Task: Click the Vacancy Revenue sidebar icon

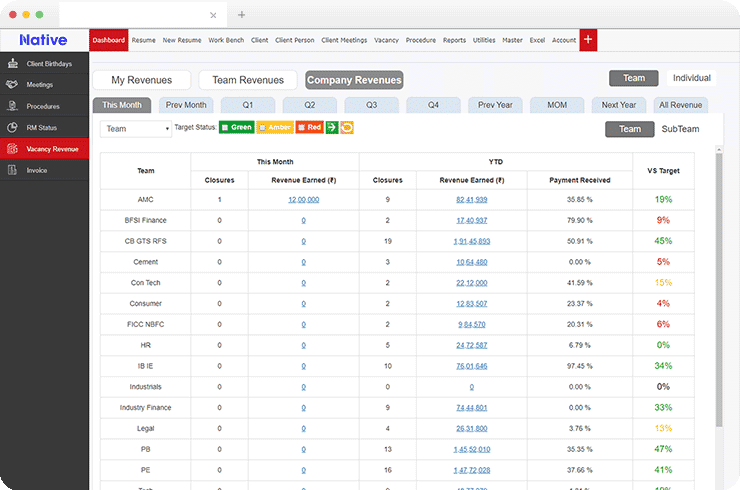Action: 12,149
